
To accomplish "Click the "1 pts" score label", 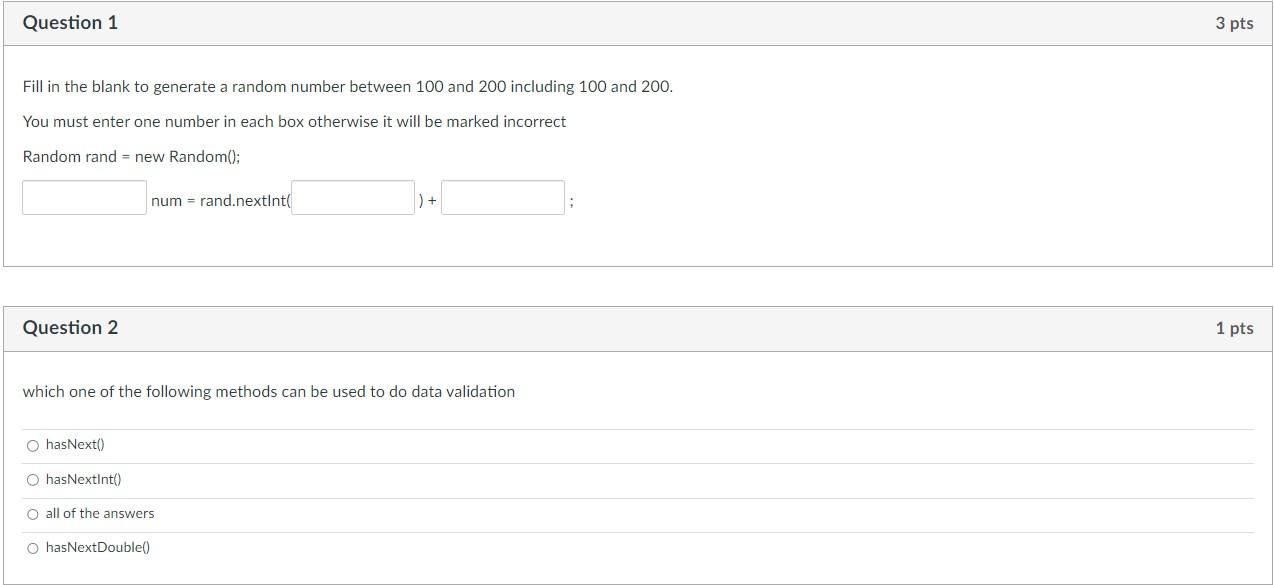I will (1234, 328).
